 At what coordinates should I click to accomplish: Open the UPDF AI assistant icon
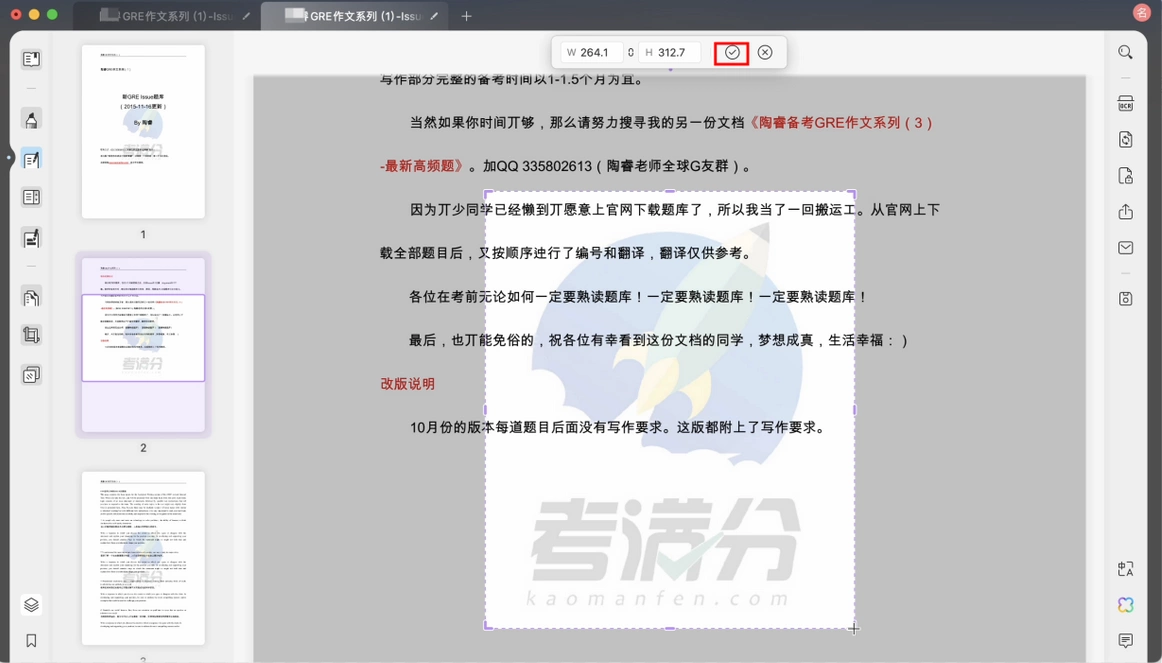1125,604
